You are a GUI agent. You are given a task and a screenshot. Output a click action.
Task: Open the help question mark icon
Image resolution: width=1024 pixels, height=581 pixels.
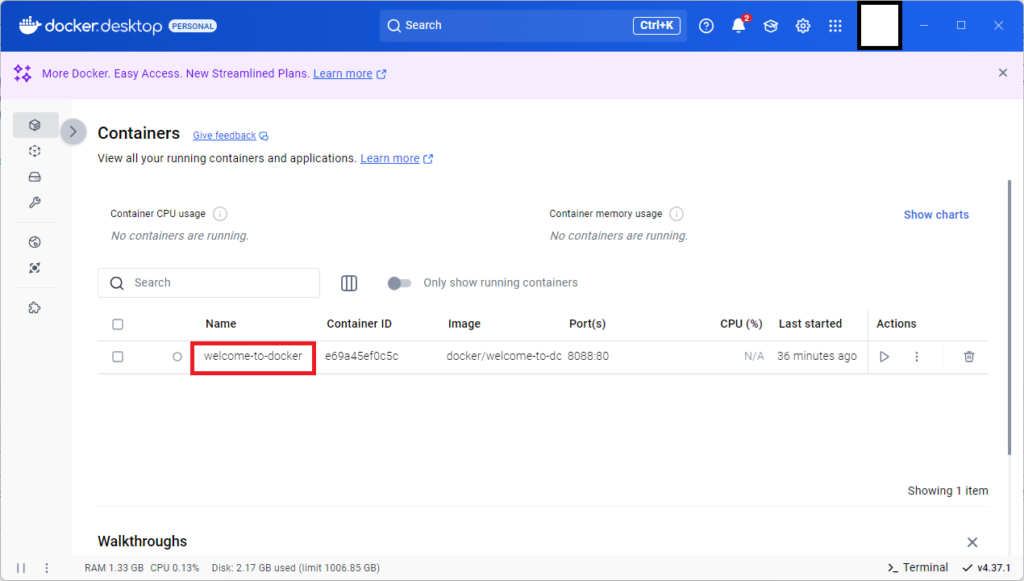pos(706,25)
